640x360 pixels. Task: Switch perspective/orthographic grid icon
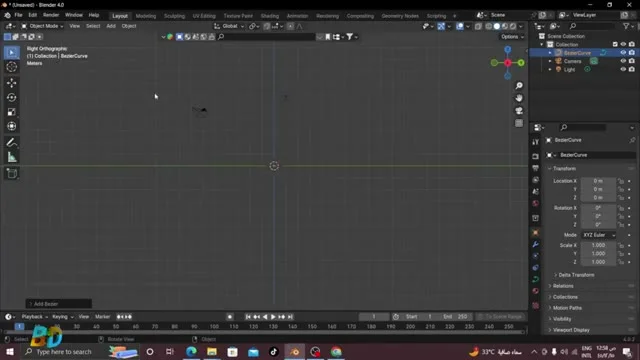(519, 123)
